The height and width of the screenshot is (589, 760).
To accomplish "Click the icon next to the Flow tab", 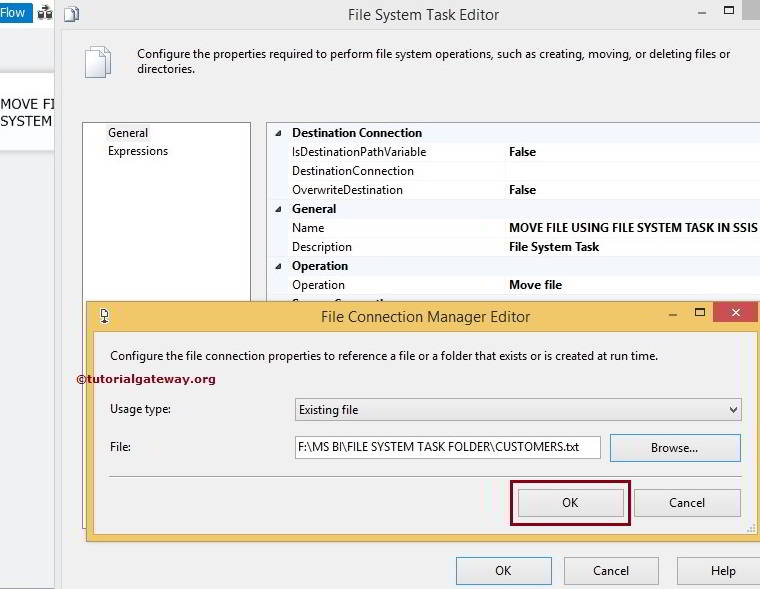I will (45, 13).
